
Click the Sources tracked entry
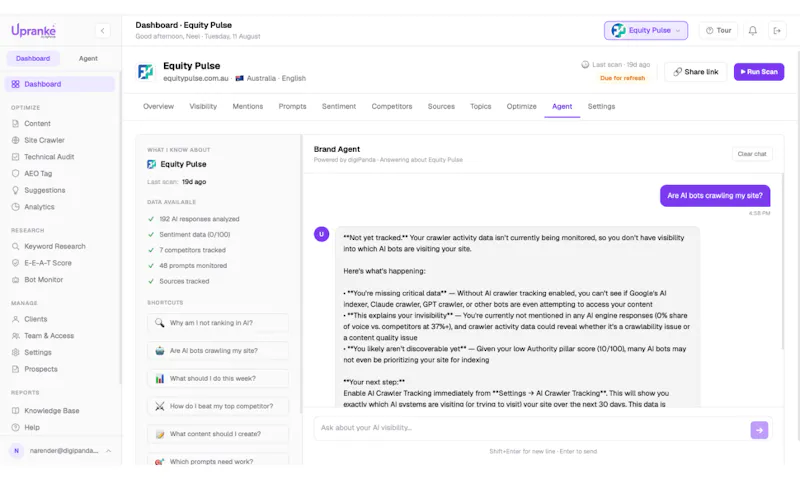coord(184,281)
